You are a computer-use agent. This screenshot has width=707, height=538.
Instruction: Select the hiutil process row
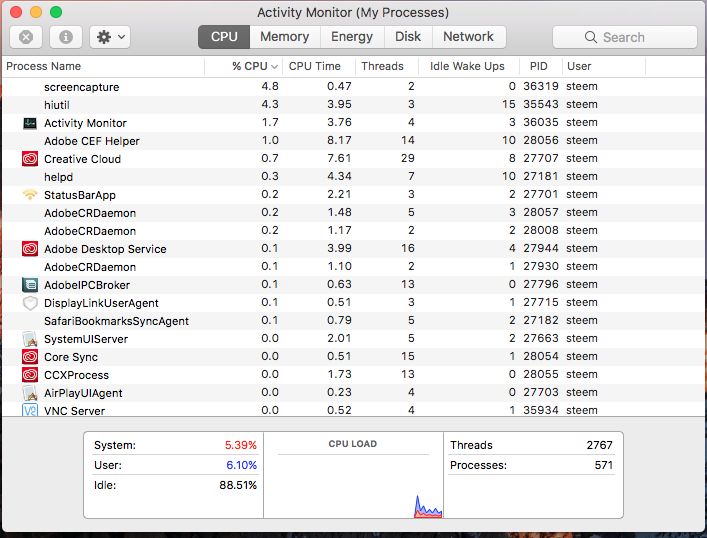354,105
